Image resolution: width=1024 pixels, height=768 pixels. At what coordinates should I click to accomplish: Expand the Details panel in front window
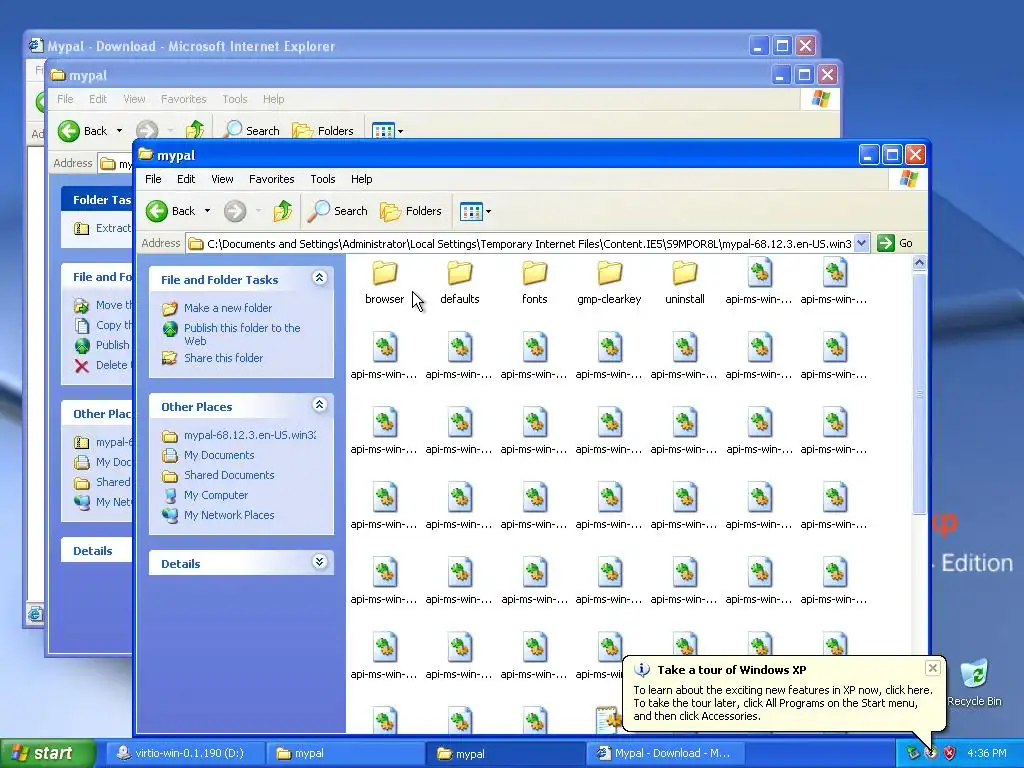[319, 562]
